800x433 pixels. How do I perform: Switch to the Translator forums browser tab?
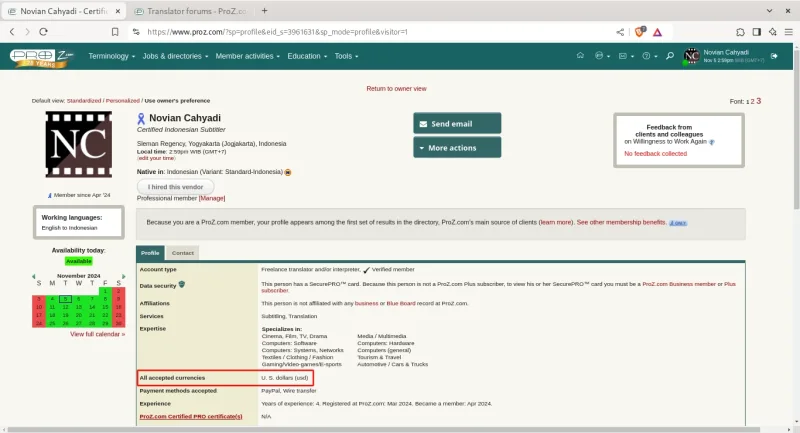tap(191, 11)
